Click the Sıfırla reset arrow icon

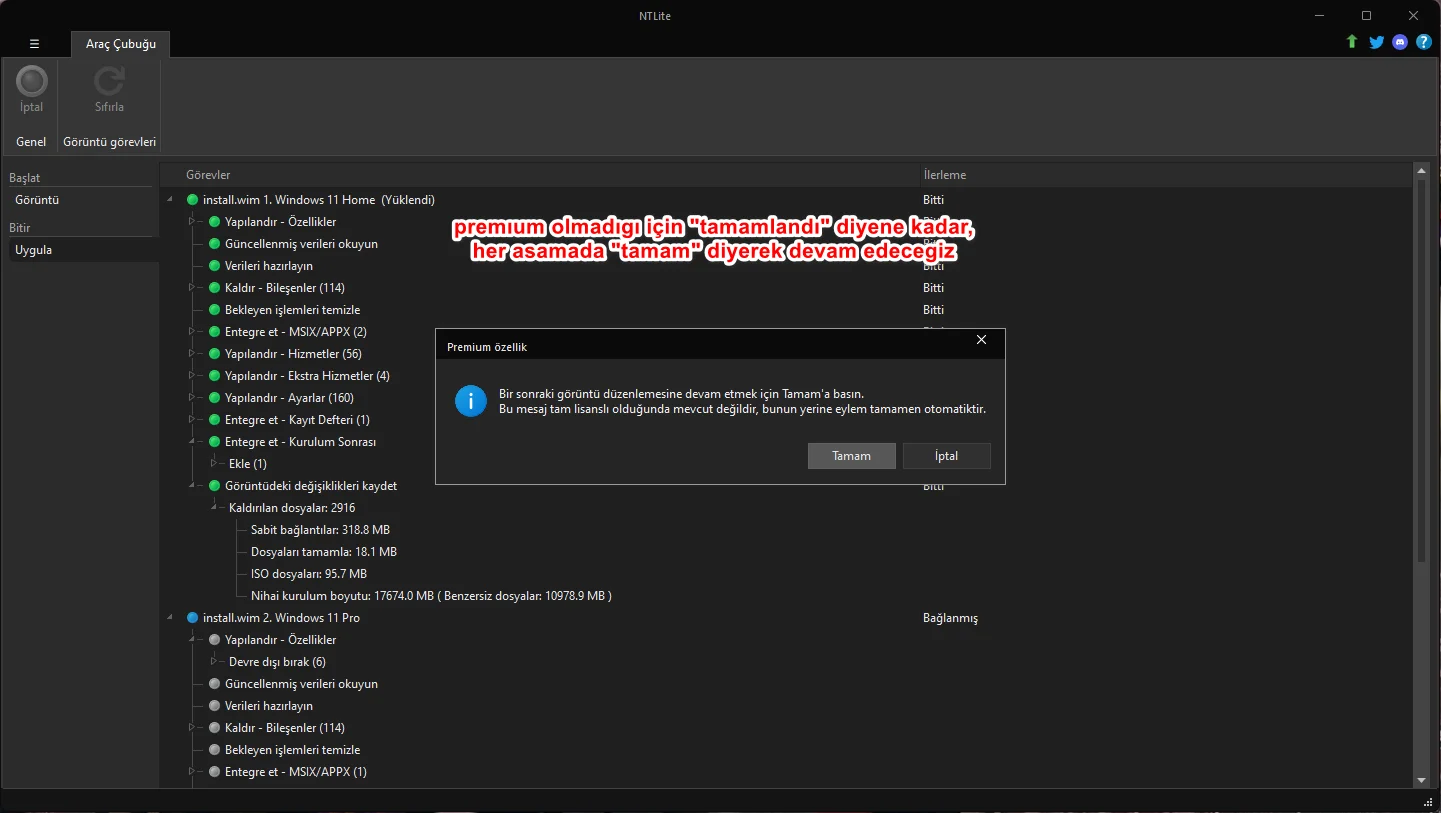[x=109, y=81]
